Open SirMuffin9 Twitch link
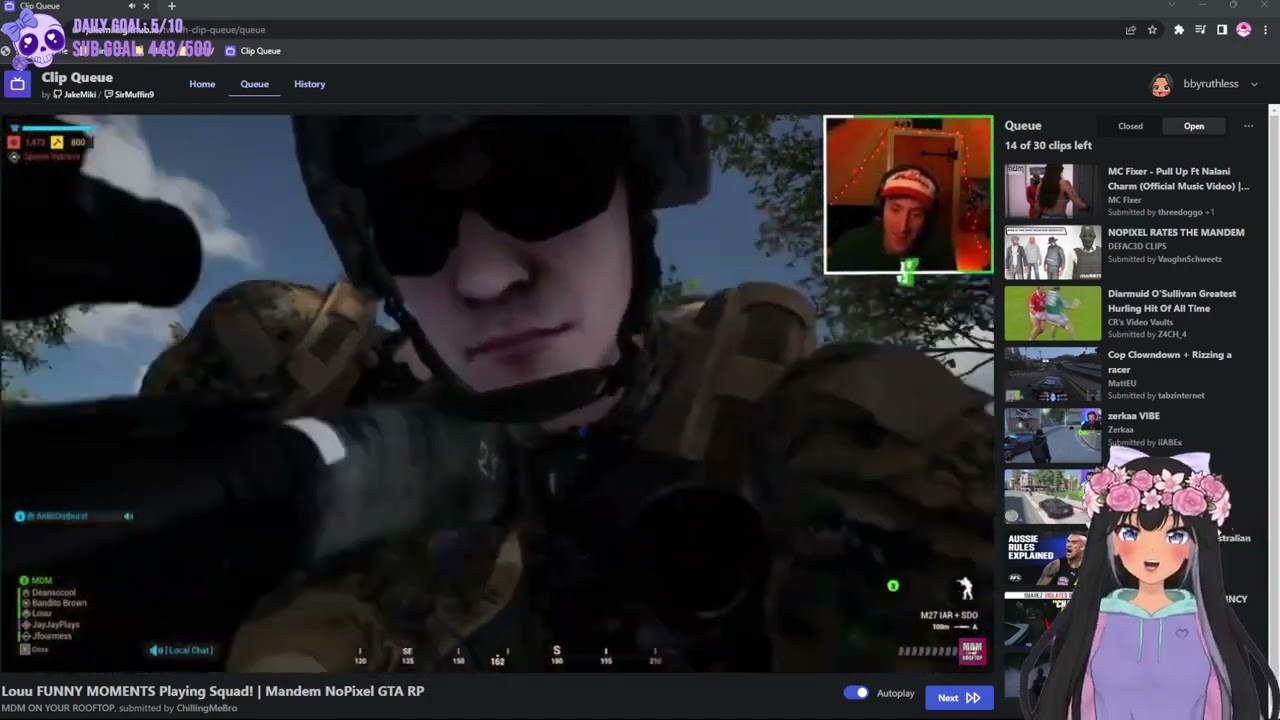Viewport: 1280px width, 720px height. click(x=129, y=95)
